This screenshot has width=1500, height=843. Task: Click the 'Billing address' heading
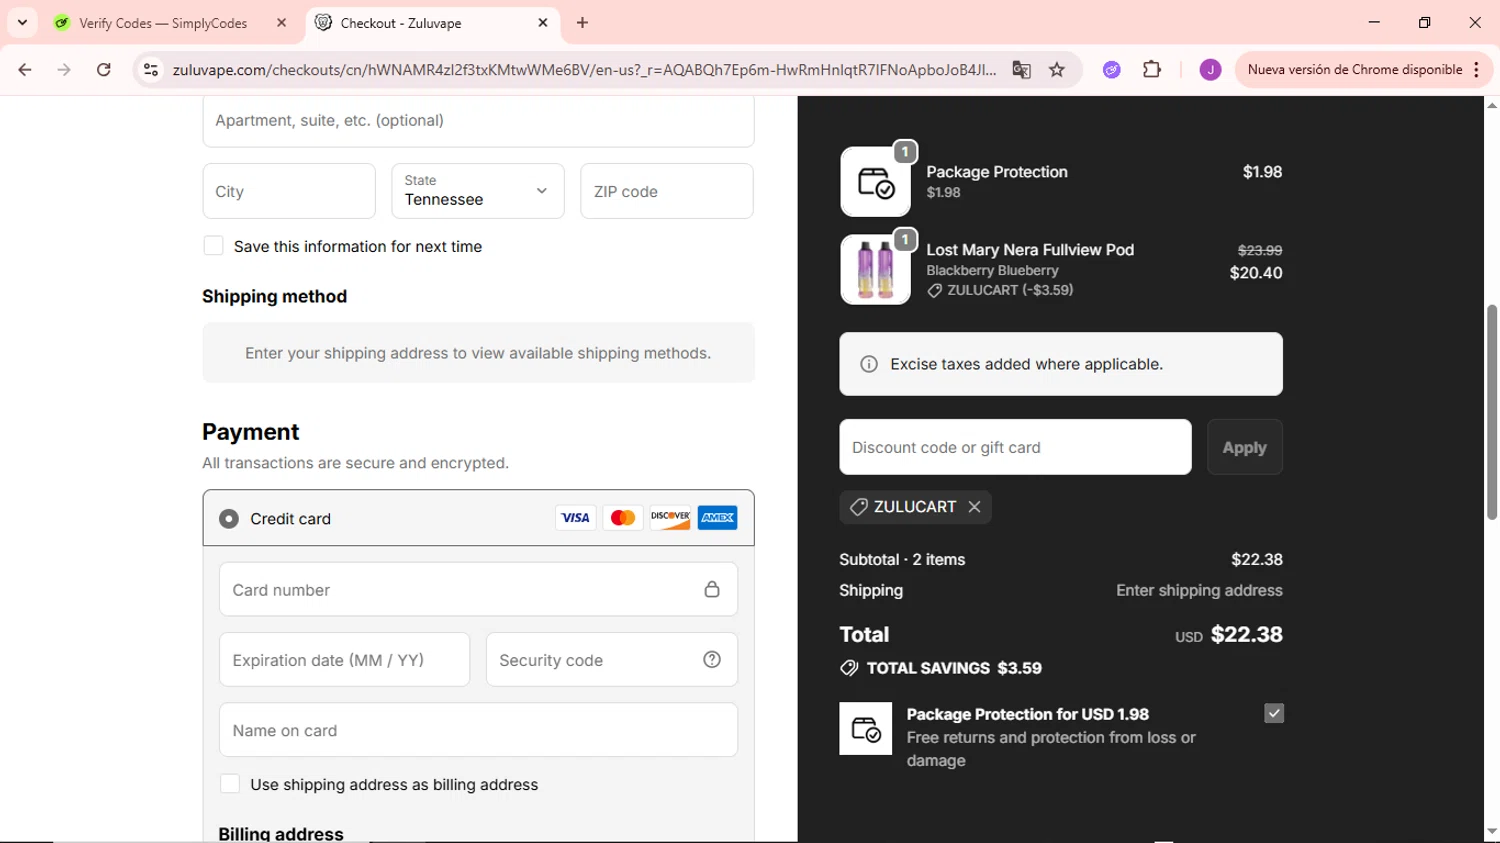pos(281,833)
